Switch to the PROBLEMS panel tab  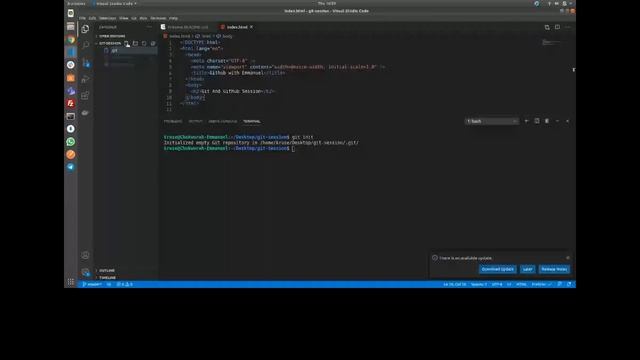coord(173,121)
